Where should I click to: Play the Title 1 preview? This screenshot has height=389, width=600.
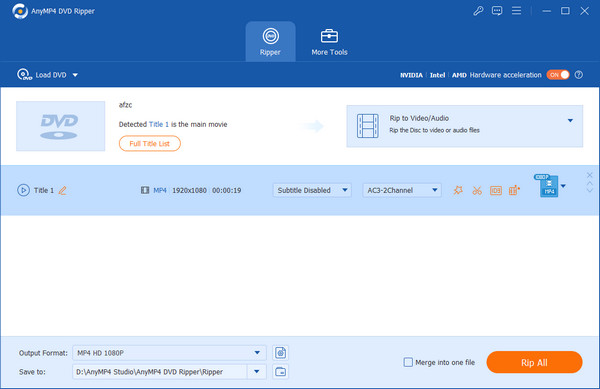(x=23, y=190)
